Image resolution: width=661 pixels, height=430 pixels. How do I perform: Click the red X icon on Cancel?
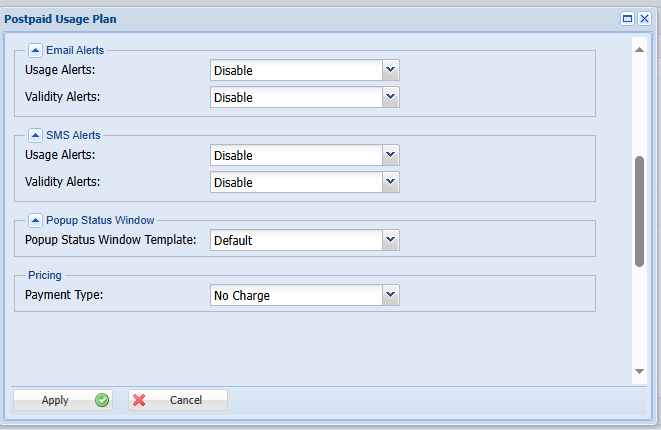140,400
